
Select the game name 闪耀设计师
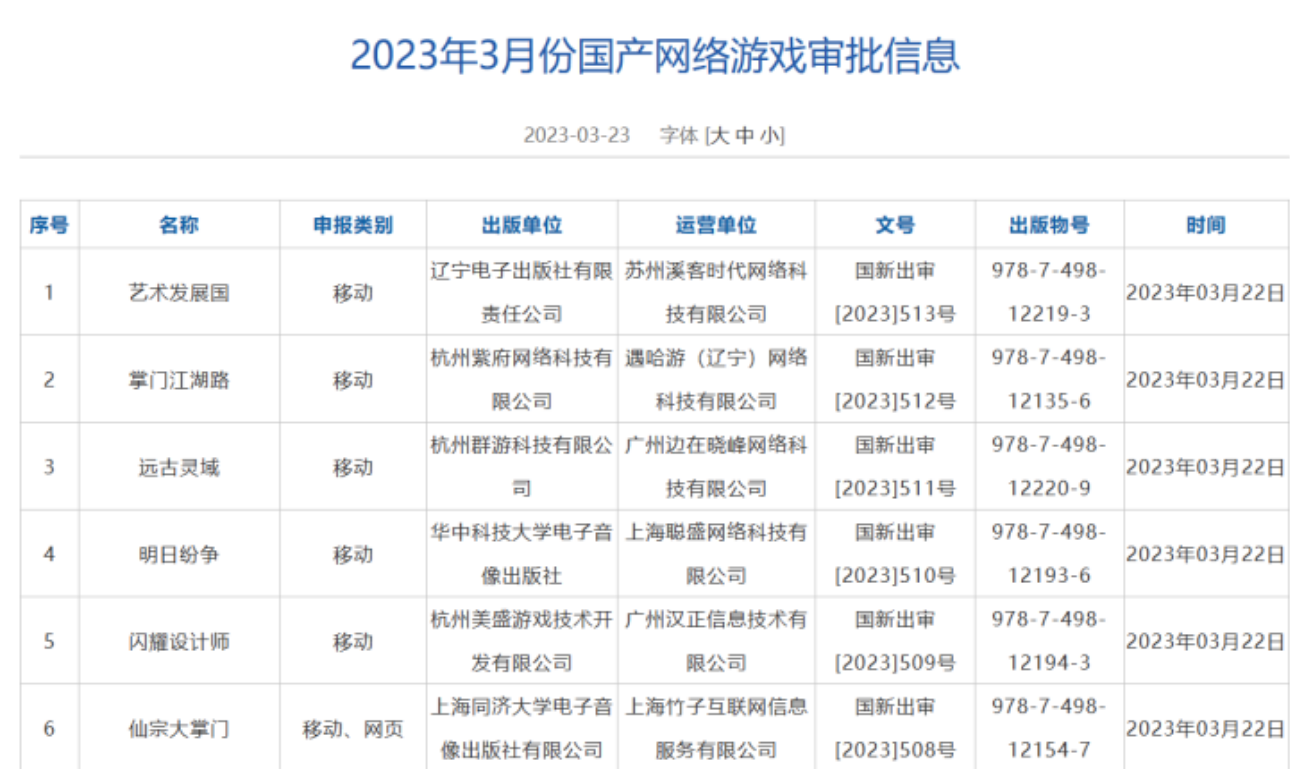click(178, 641)
